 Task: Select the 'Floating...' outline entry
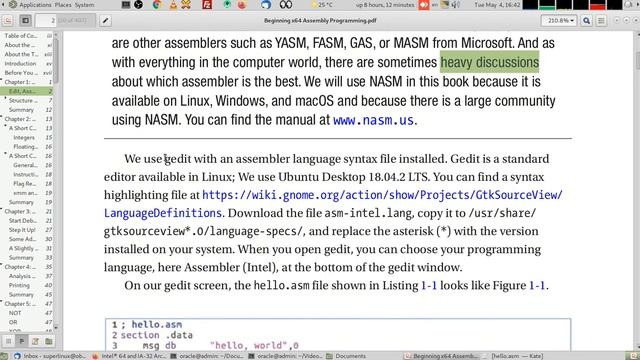click(x=27, y=147)
